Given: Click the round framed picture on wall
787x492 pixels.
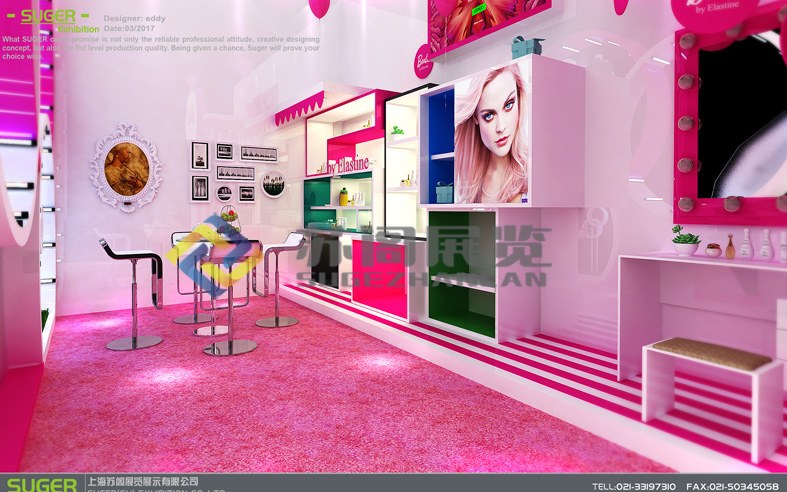Looking at the screenshot, I should coord(273,184).
